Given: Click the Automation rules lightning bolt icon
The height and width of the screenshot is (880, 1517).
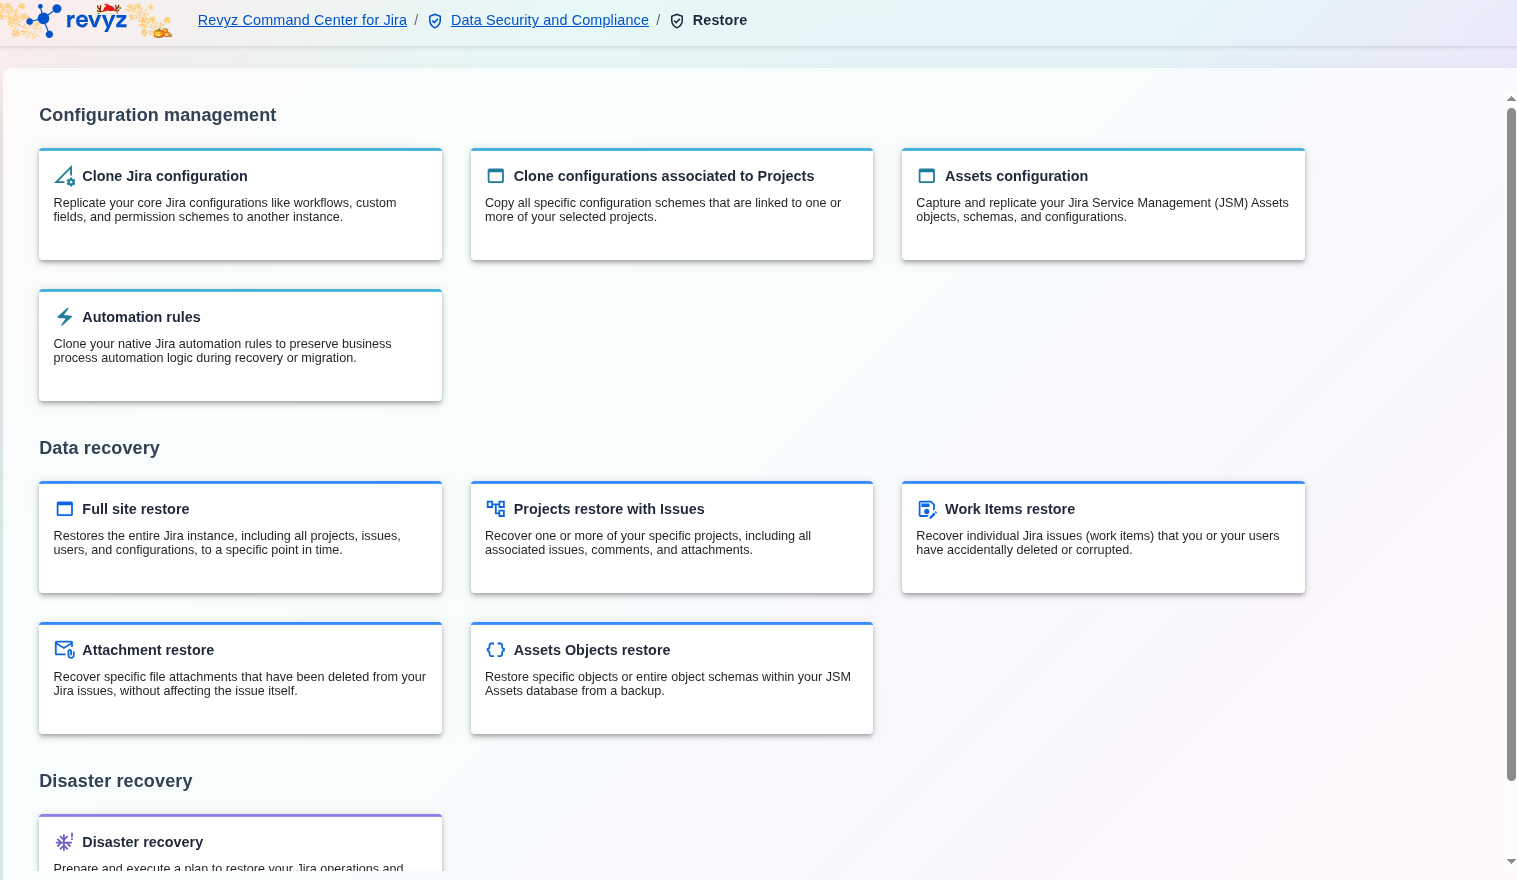Looking at the screenshot, I should pyautogui.click(x=64, y=317).
